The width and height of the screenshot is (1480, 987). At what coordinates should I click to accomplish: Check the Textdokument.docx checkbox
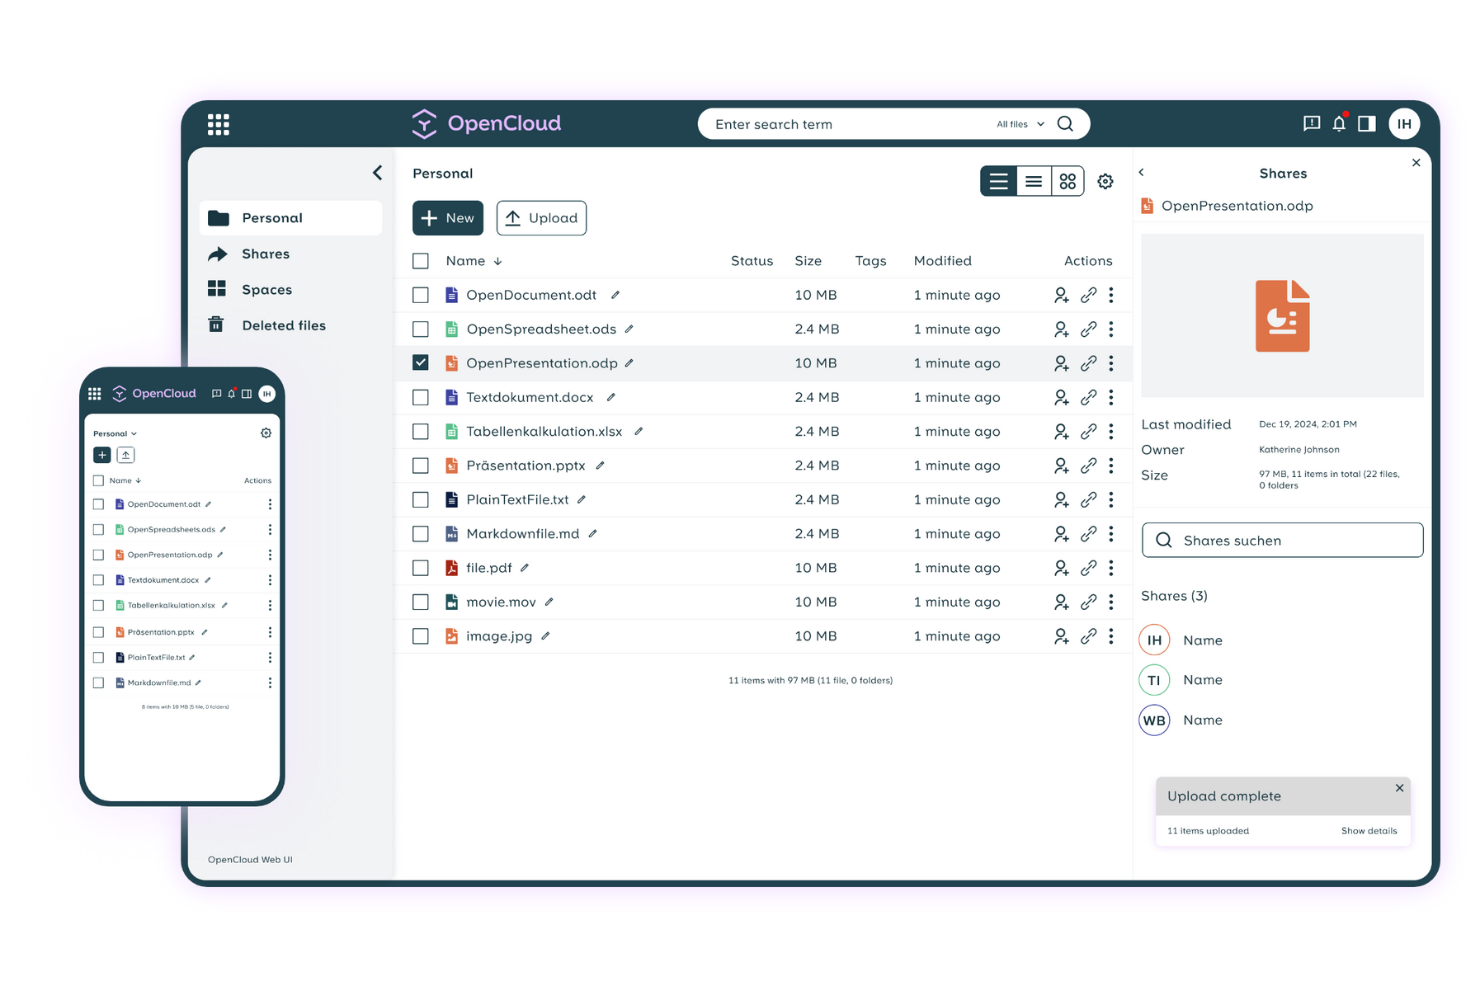(421, 398)
